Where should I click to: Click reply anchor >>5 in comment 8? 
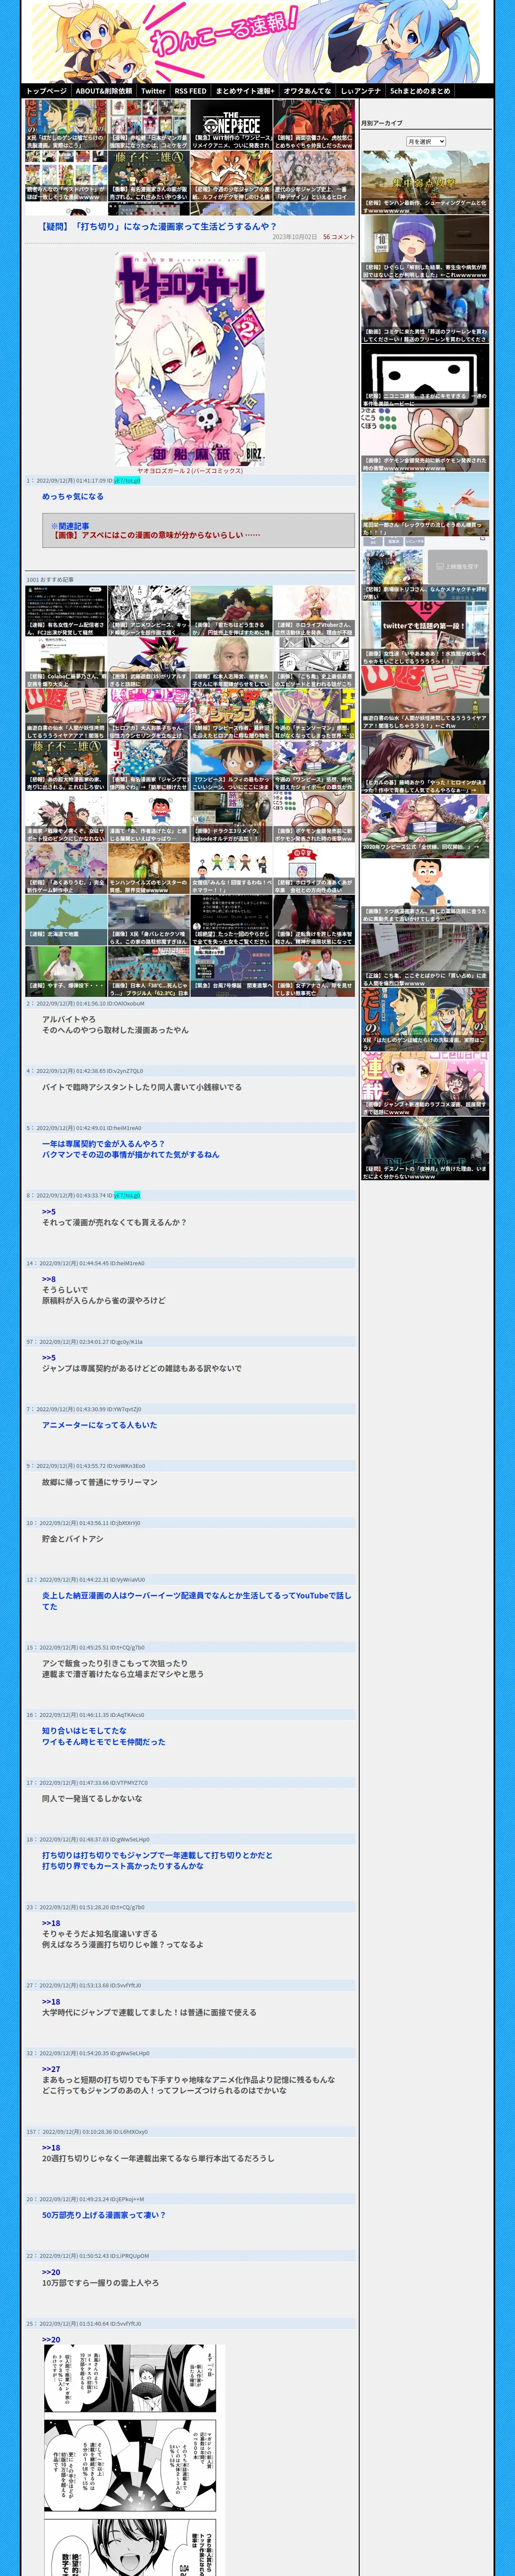point(49,1211)
